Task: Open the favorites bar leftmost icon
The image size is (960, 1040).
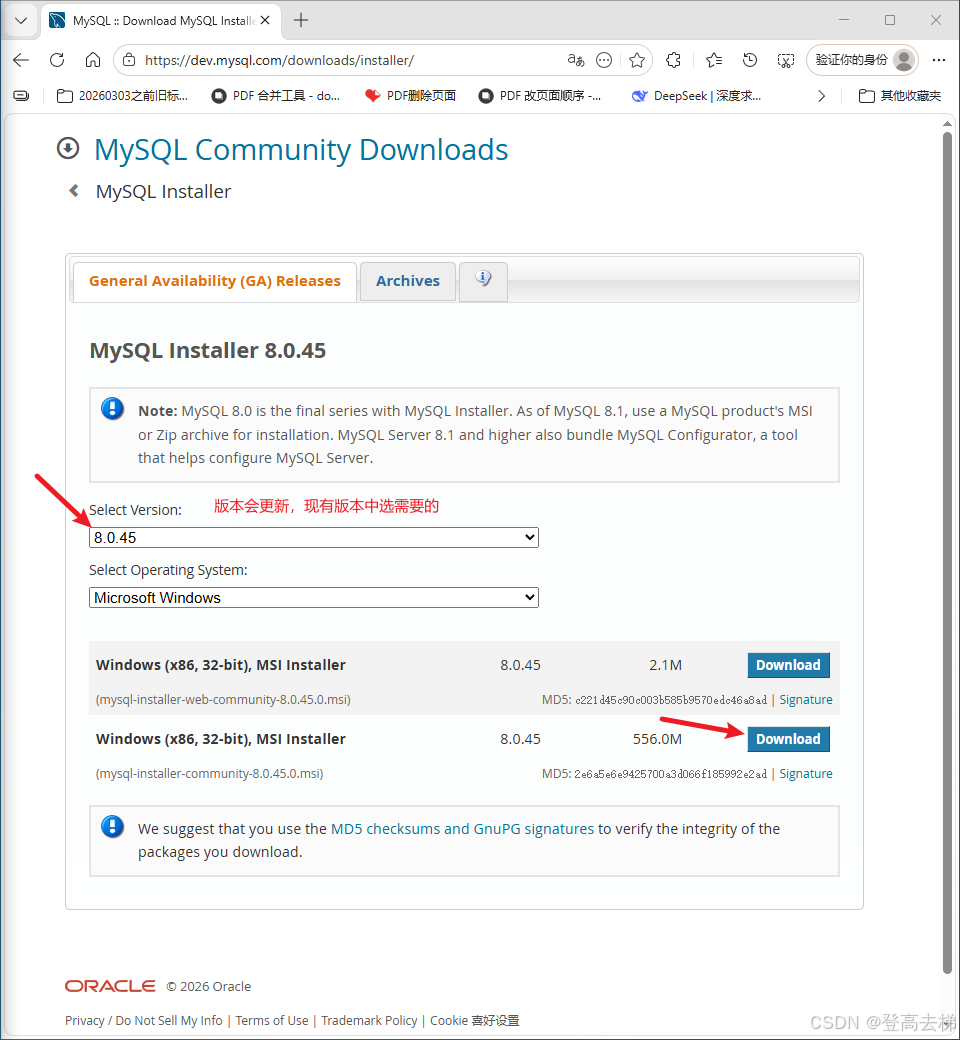Action: [x=21, y=96]
